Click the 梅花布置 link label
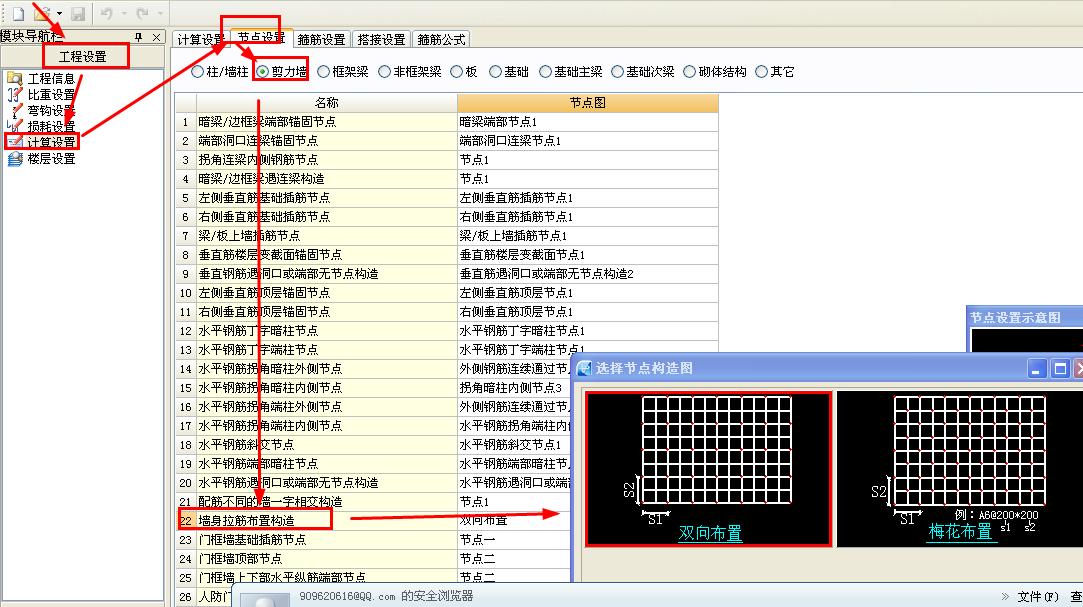Screen dimensions: 1083x607 click(960, 532)
